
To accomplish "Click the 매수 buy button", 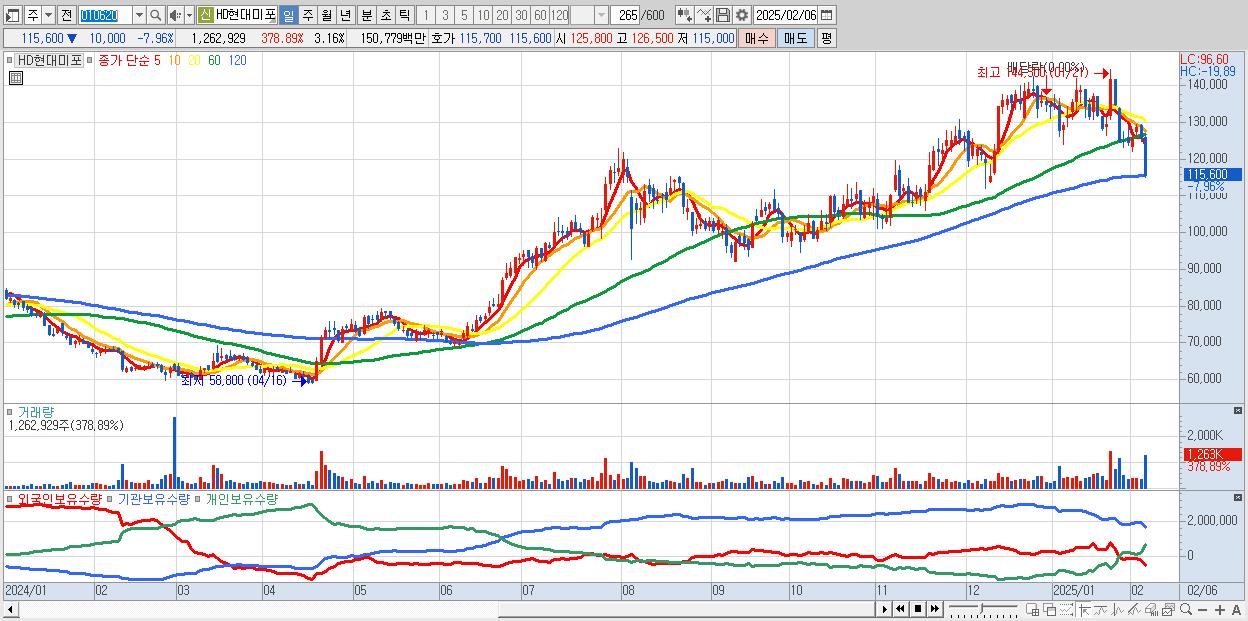I will tap(757, 38).
